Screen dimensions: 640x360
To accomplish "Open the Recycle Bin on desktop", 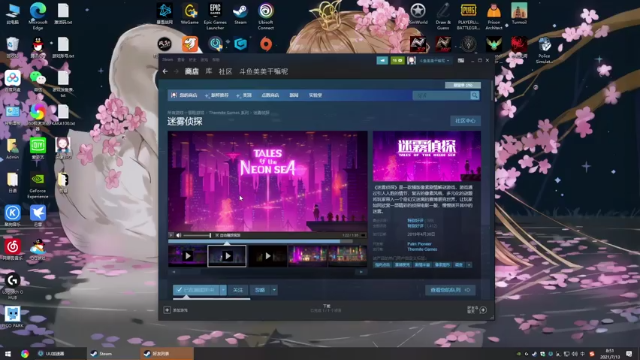I will (13, 47).
